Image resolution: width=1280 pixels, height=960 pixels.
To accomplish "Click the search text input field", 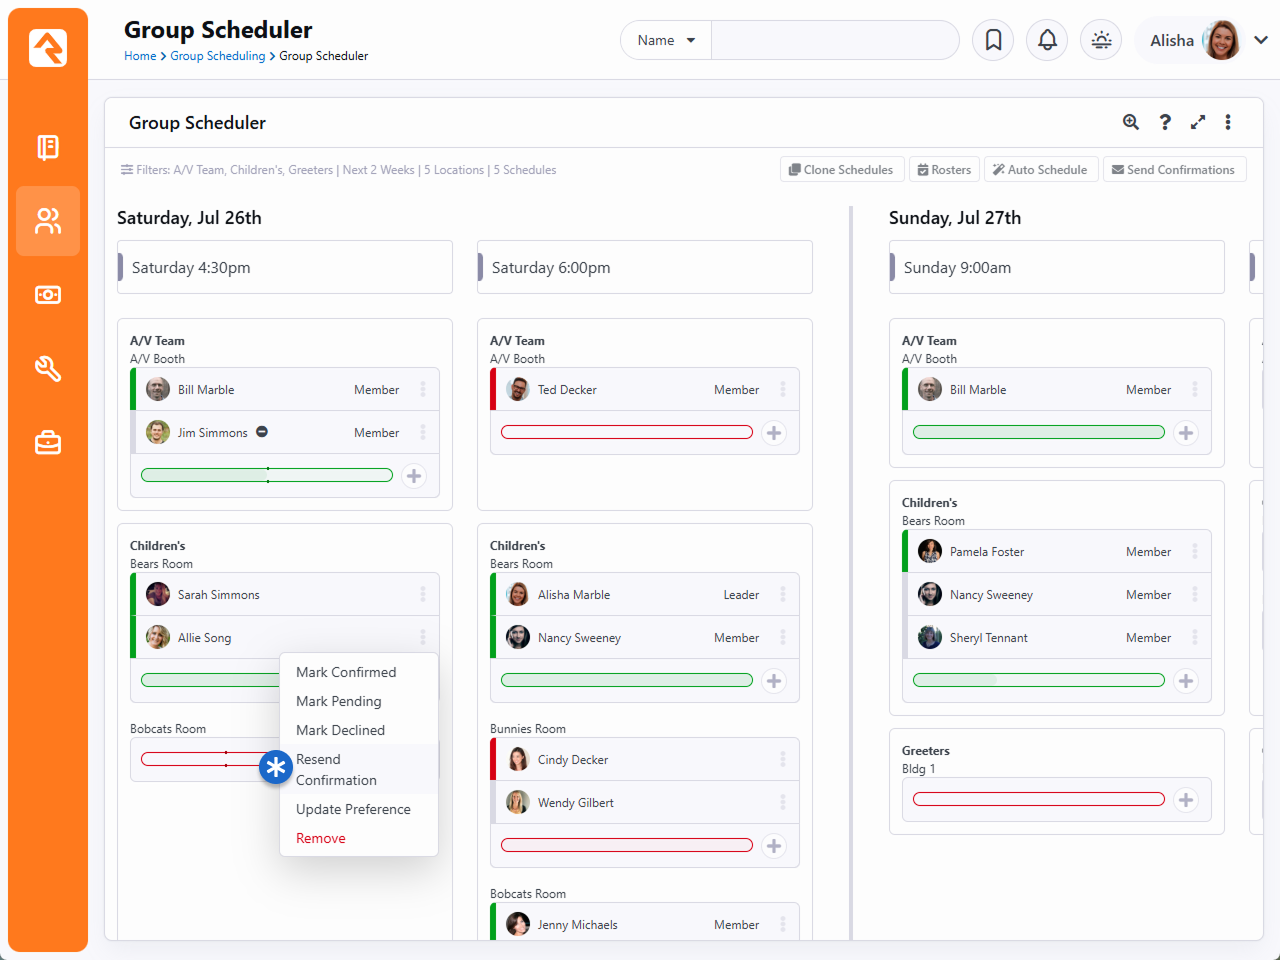I will pos(834,41).
